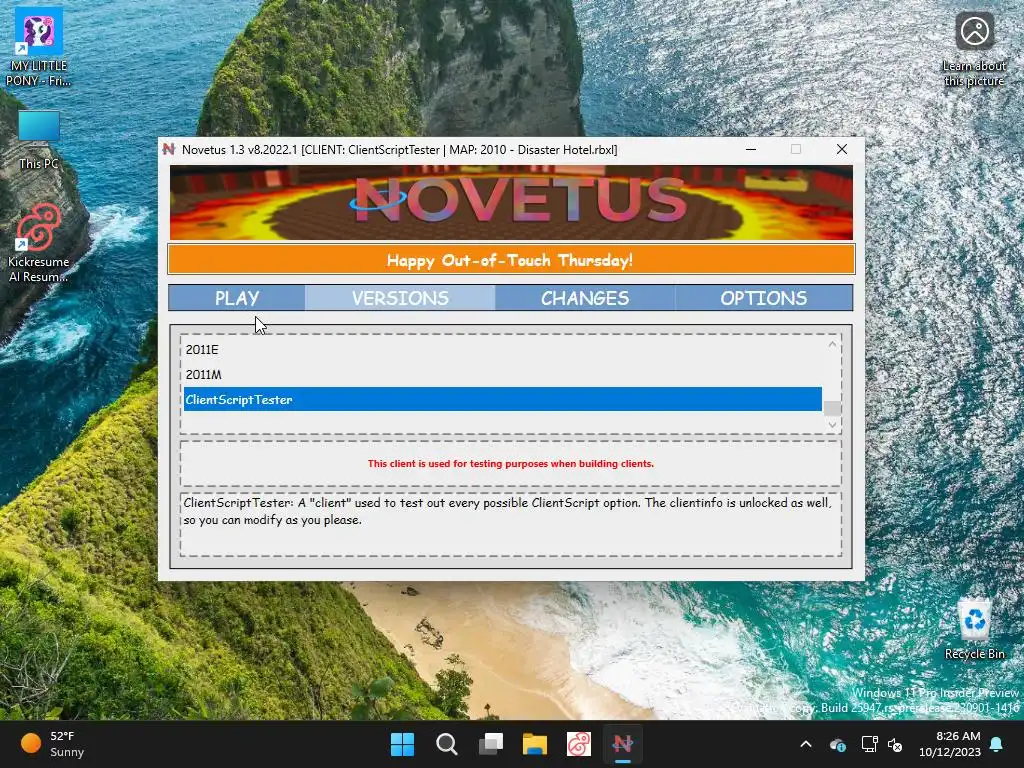This screenshot has height=768, width=1024.
Task: Click the Happy Out-of-Touch Thursday banner
Action: (x=511, y=260)
